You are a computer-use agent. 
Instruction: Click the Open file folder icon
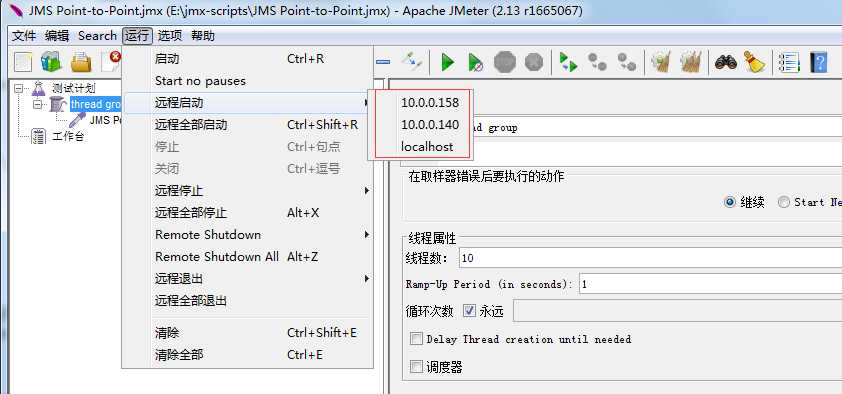point(82,62)
